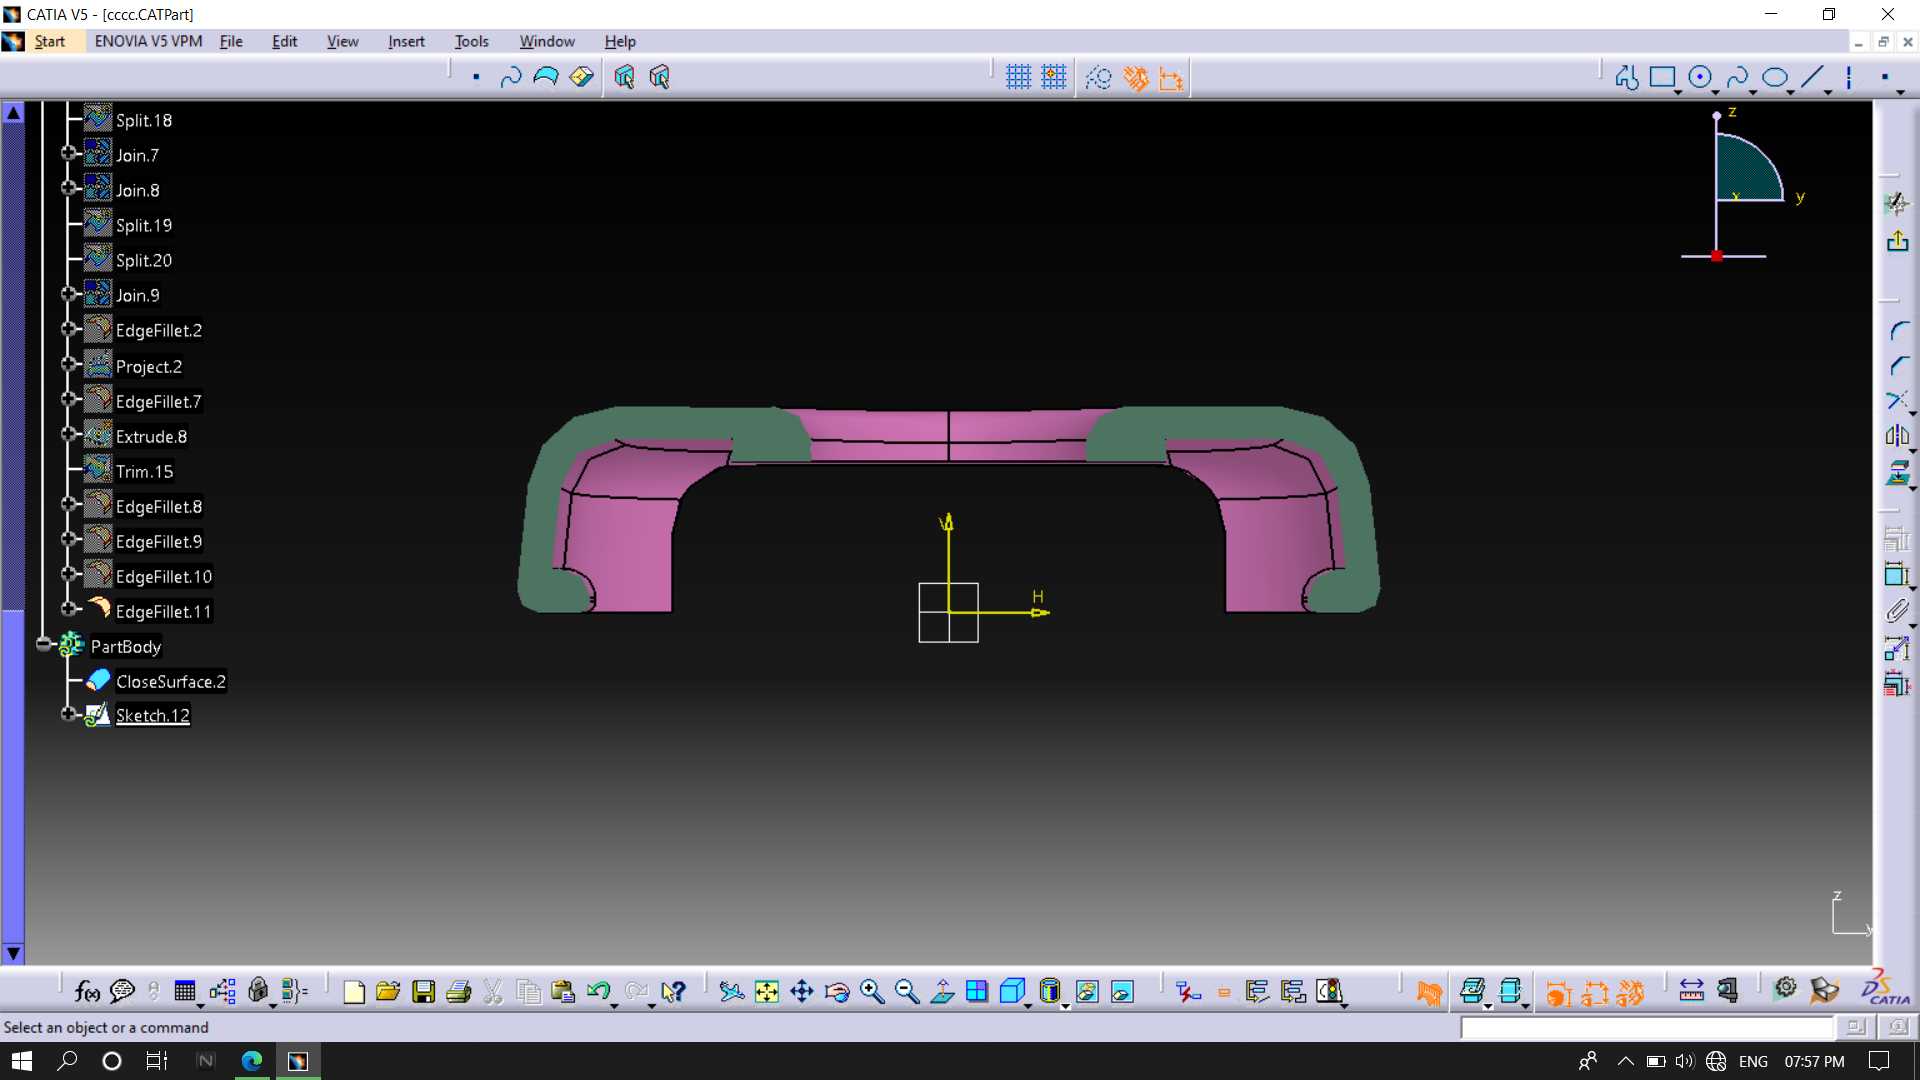Open Windows Start button on taskbar

point(22,1061)
